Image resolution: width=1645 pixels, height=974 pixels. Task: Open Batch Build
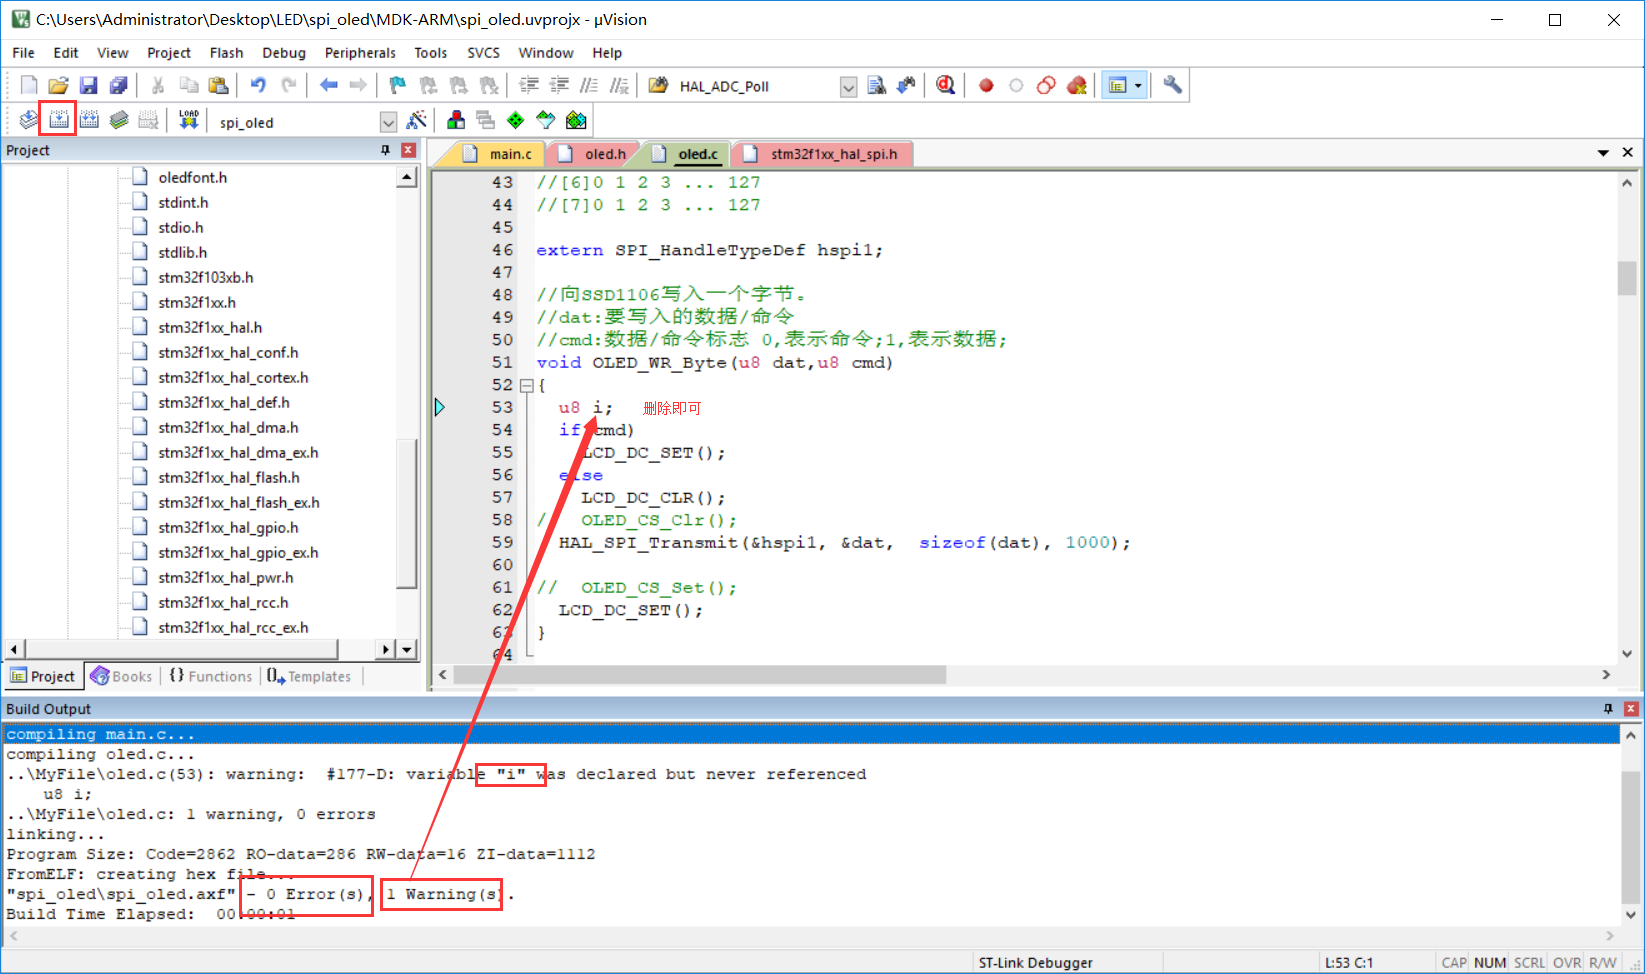click(x=119, y=121)
